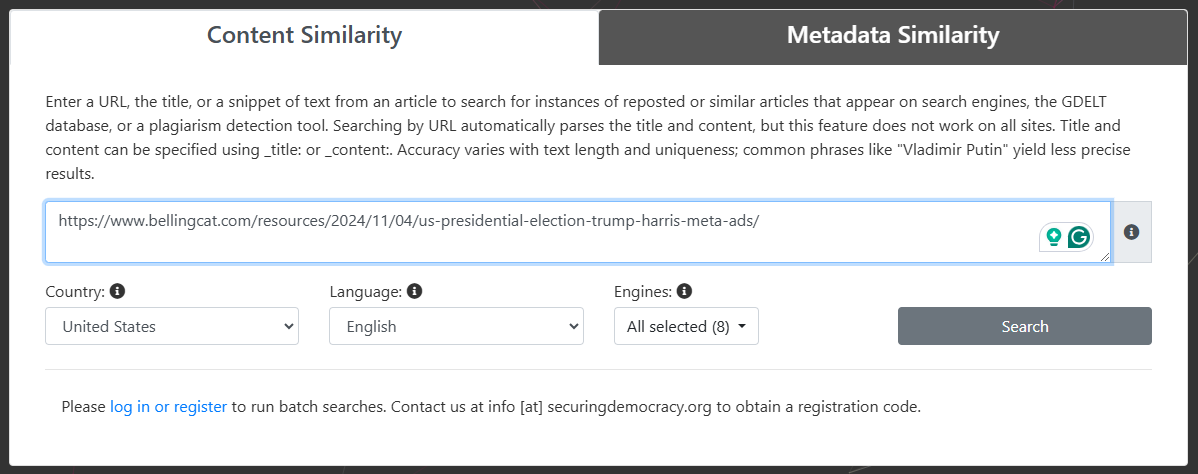Click the info icon beside the search textbox
The height and width of the screenshot is (474, 1198).
pos(1131,232)
